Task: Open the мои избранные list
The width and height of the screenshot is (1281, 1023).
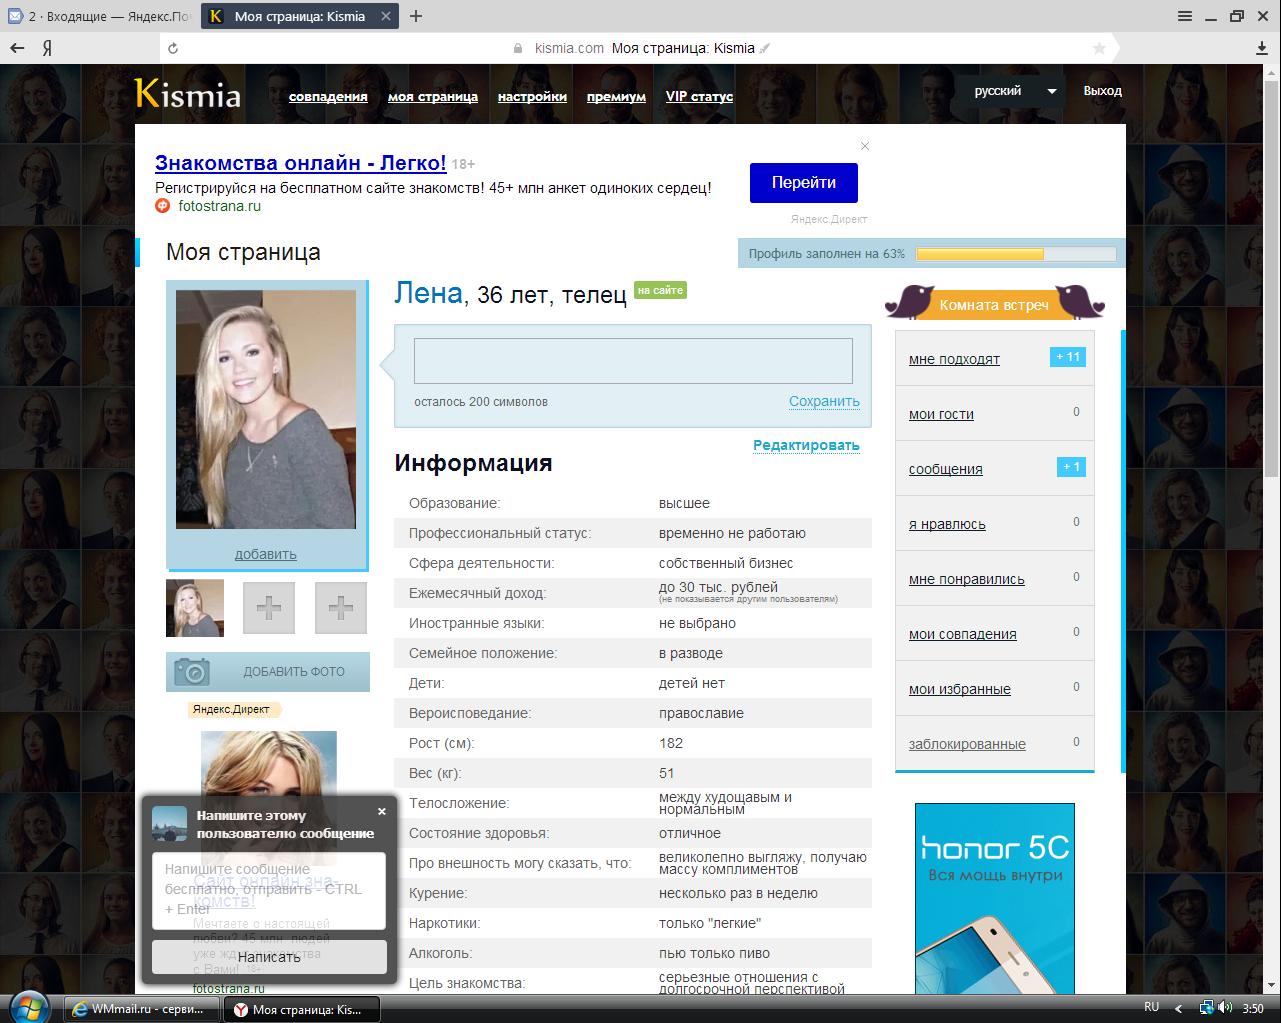Action: coord(960,689)
